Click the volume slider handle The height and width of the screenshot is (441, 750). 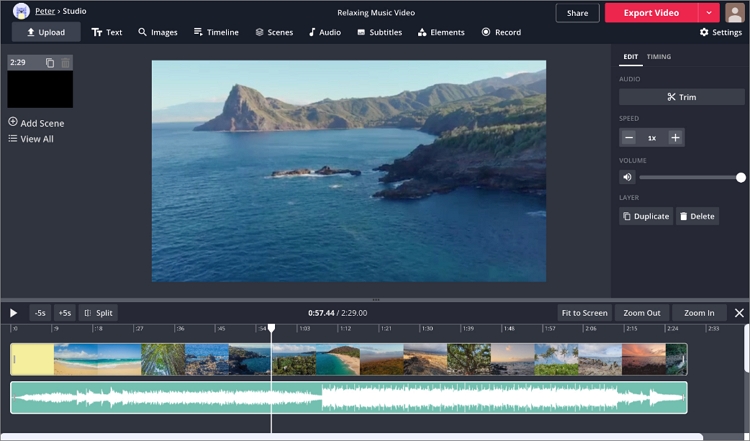(x=740, y=177)
